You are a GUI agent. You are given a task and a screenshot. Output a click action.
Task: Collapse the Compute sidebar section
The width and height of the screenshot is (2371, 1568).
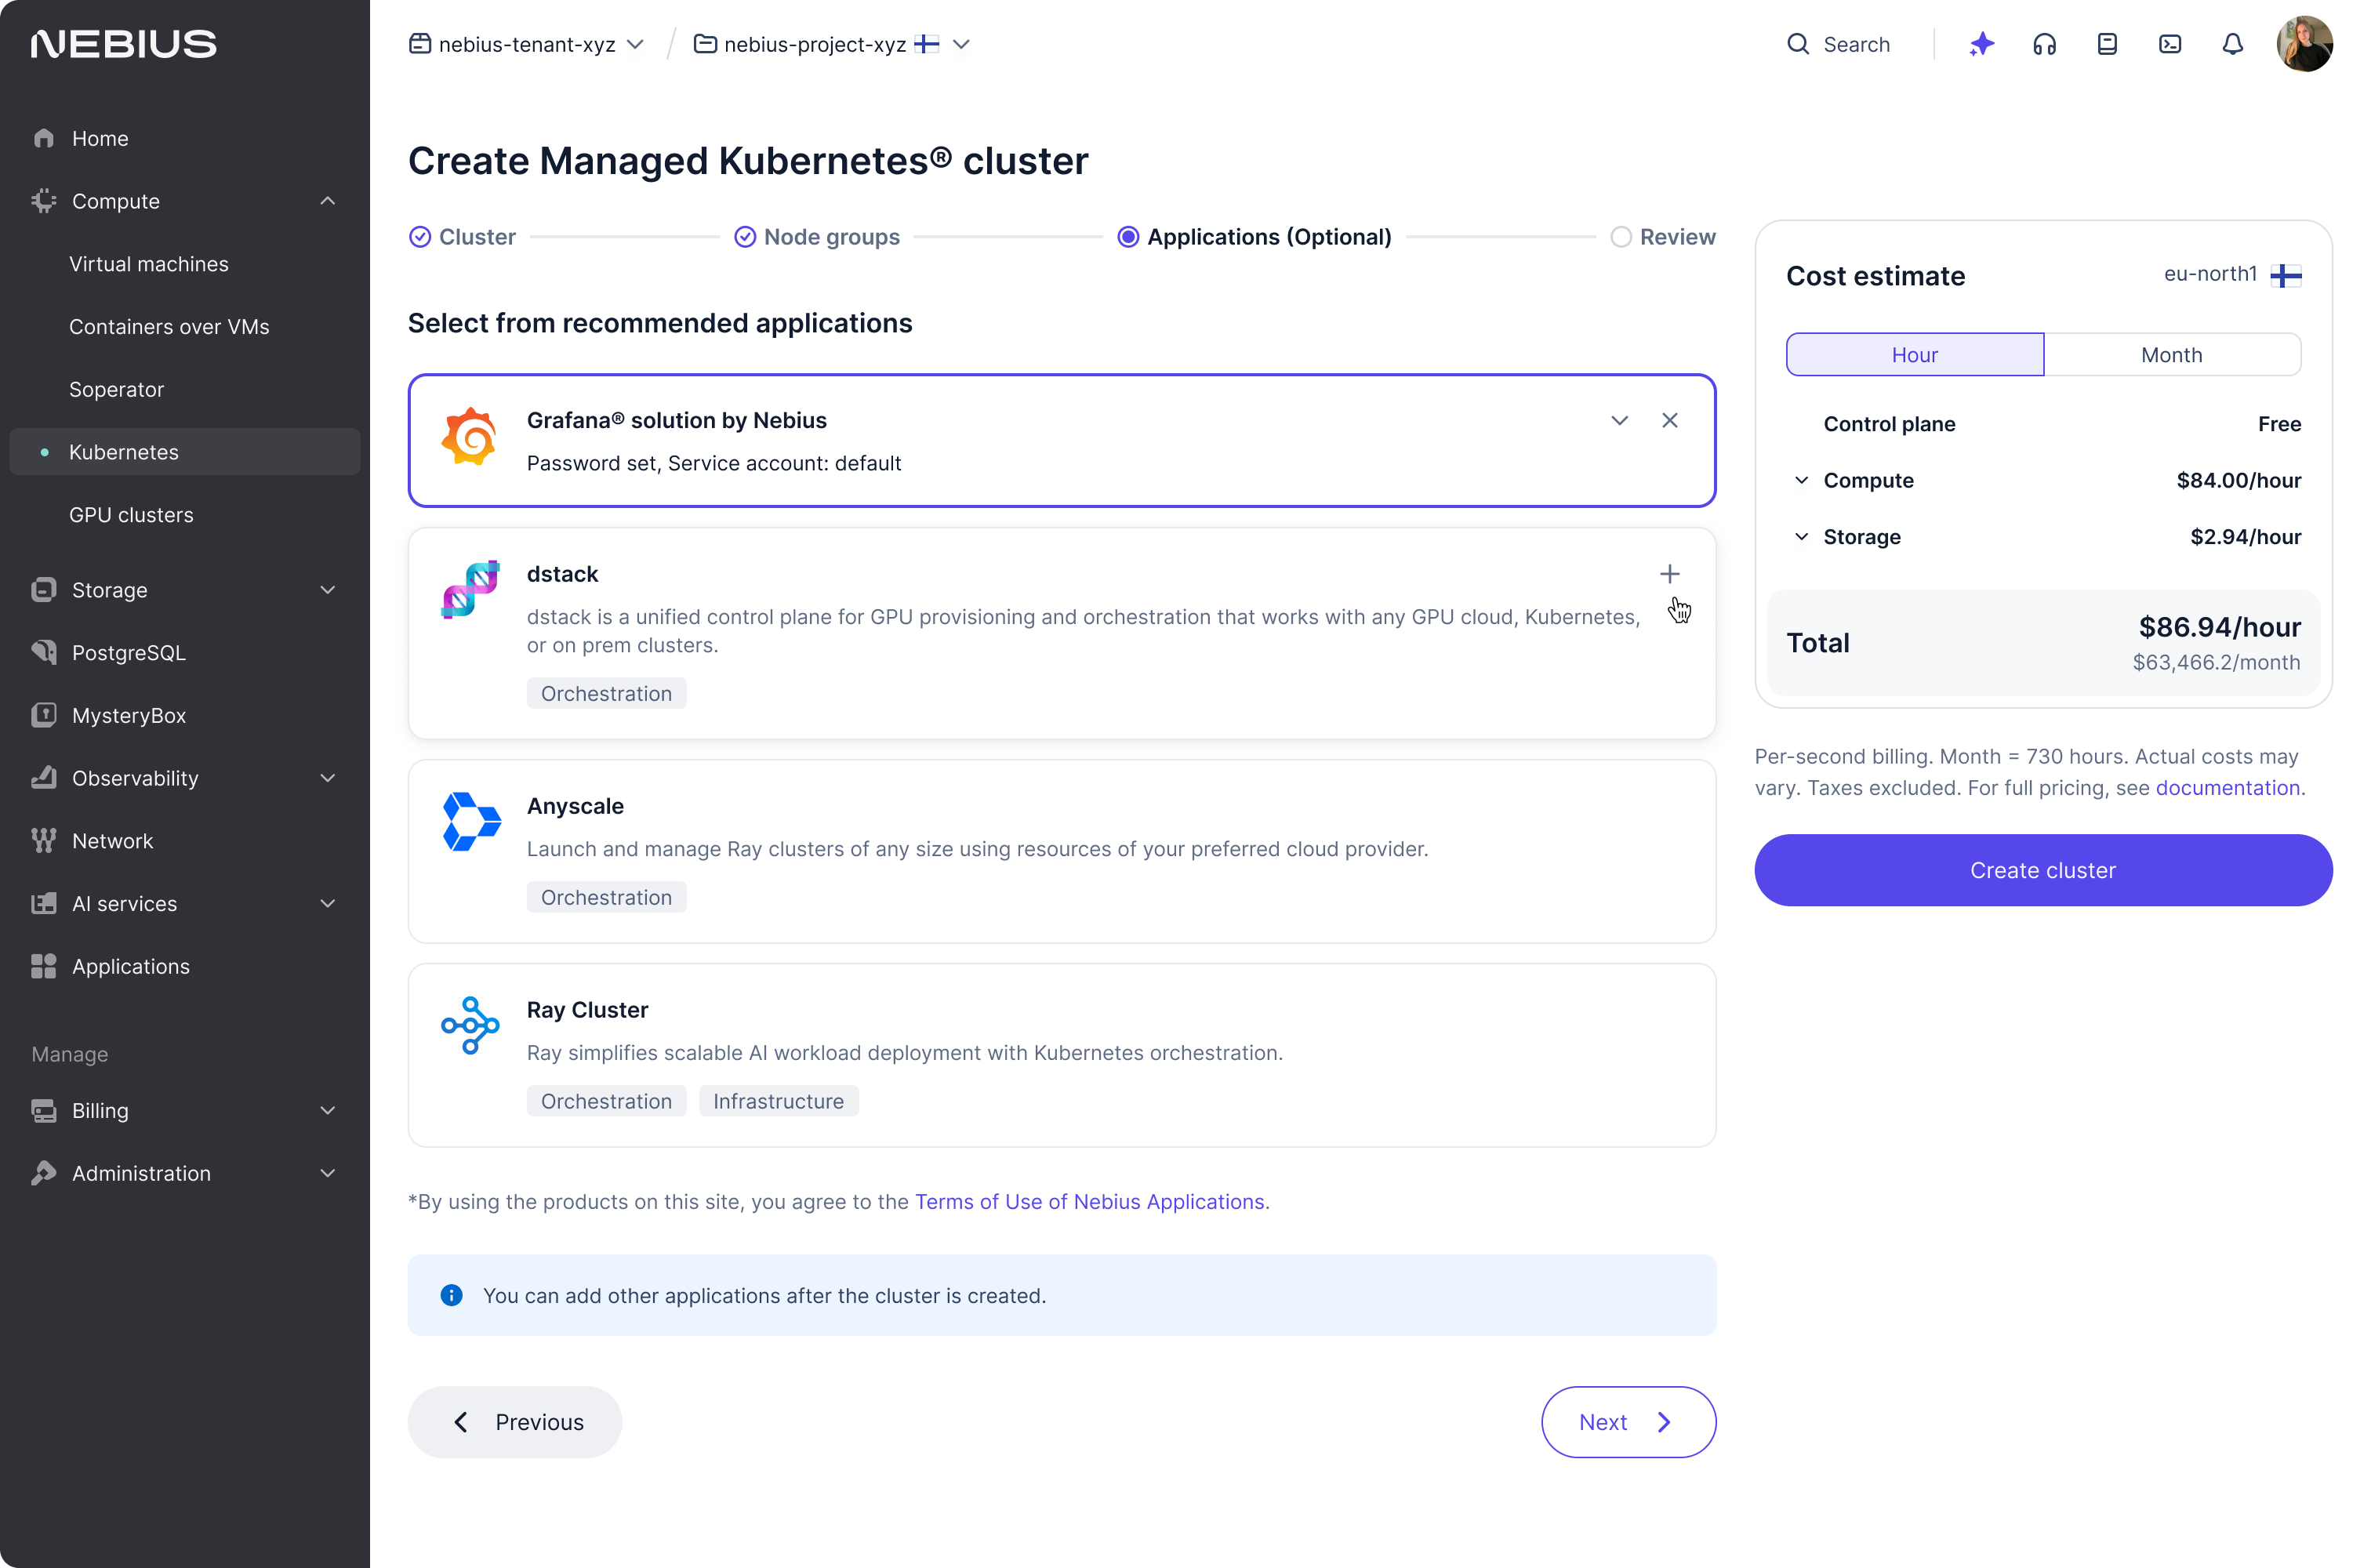(327, 201)
